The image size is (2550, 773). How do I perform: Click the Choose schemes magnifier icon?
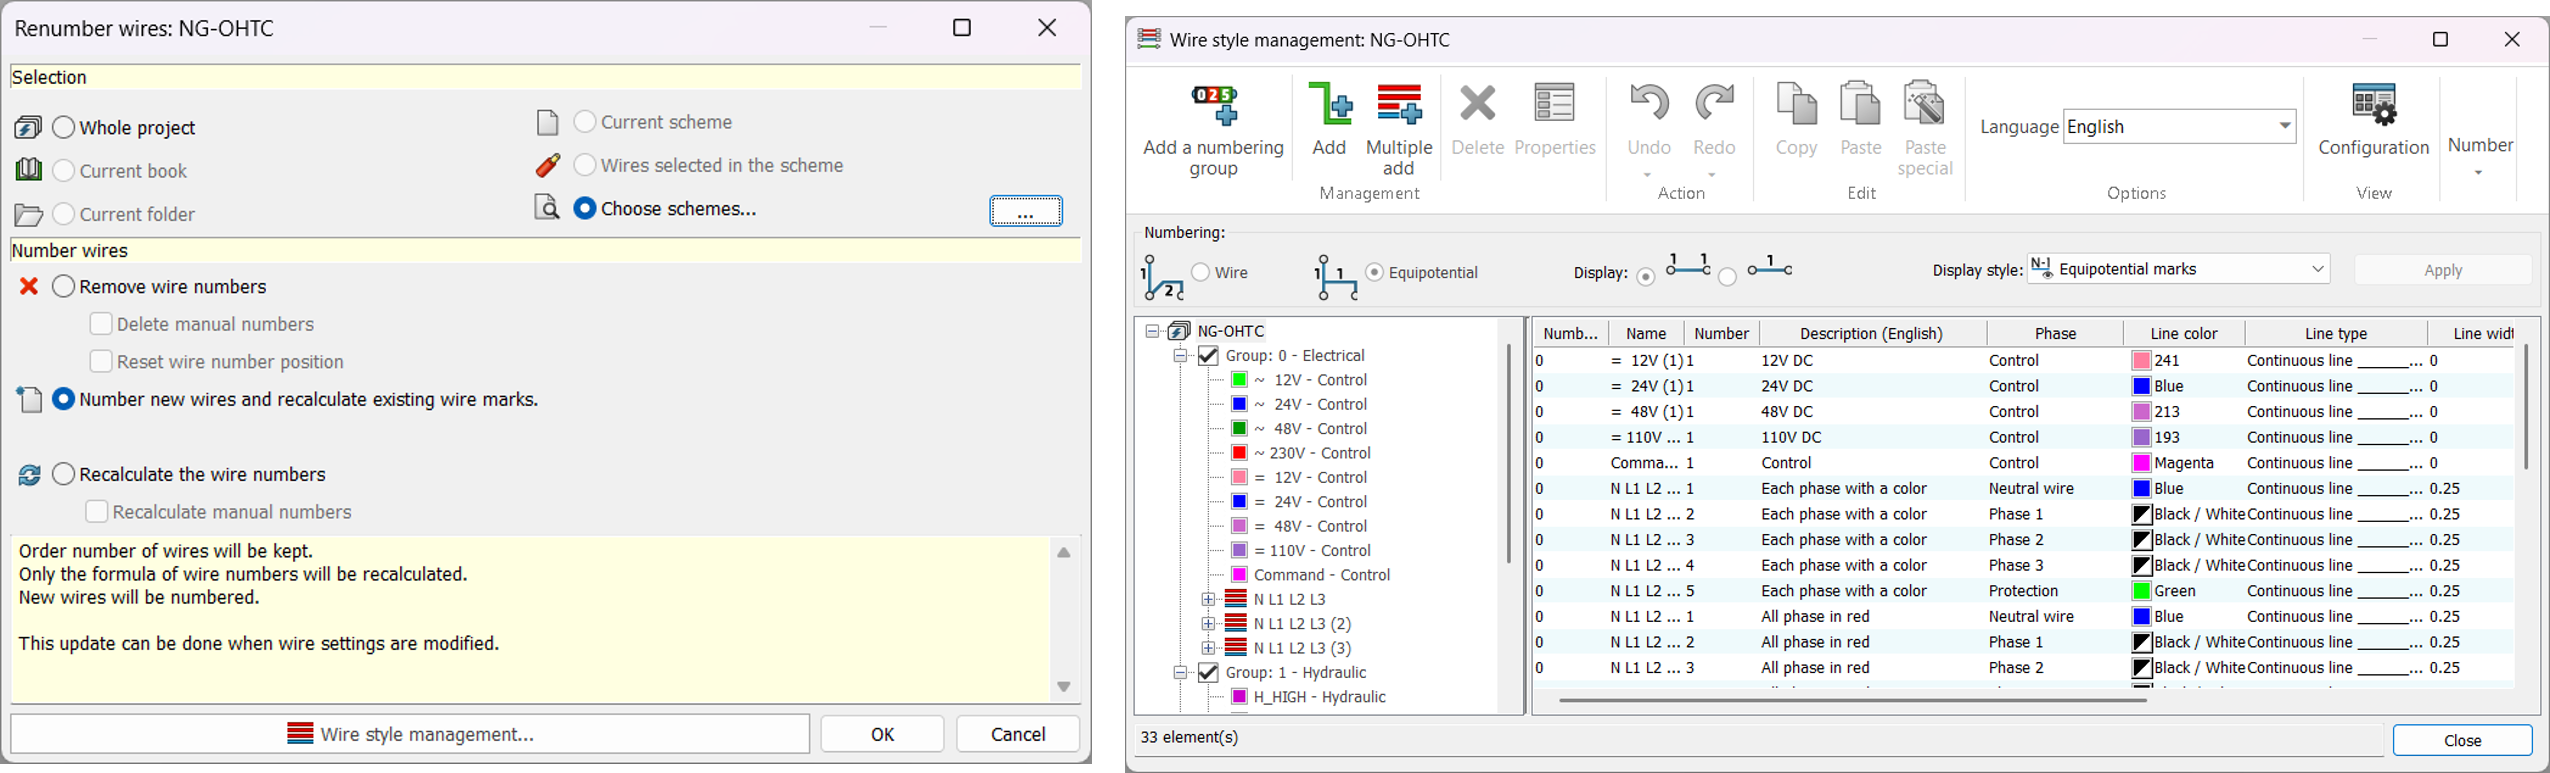(547, 207)
